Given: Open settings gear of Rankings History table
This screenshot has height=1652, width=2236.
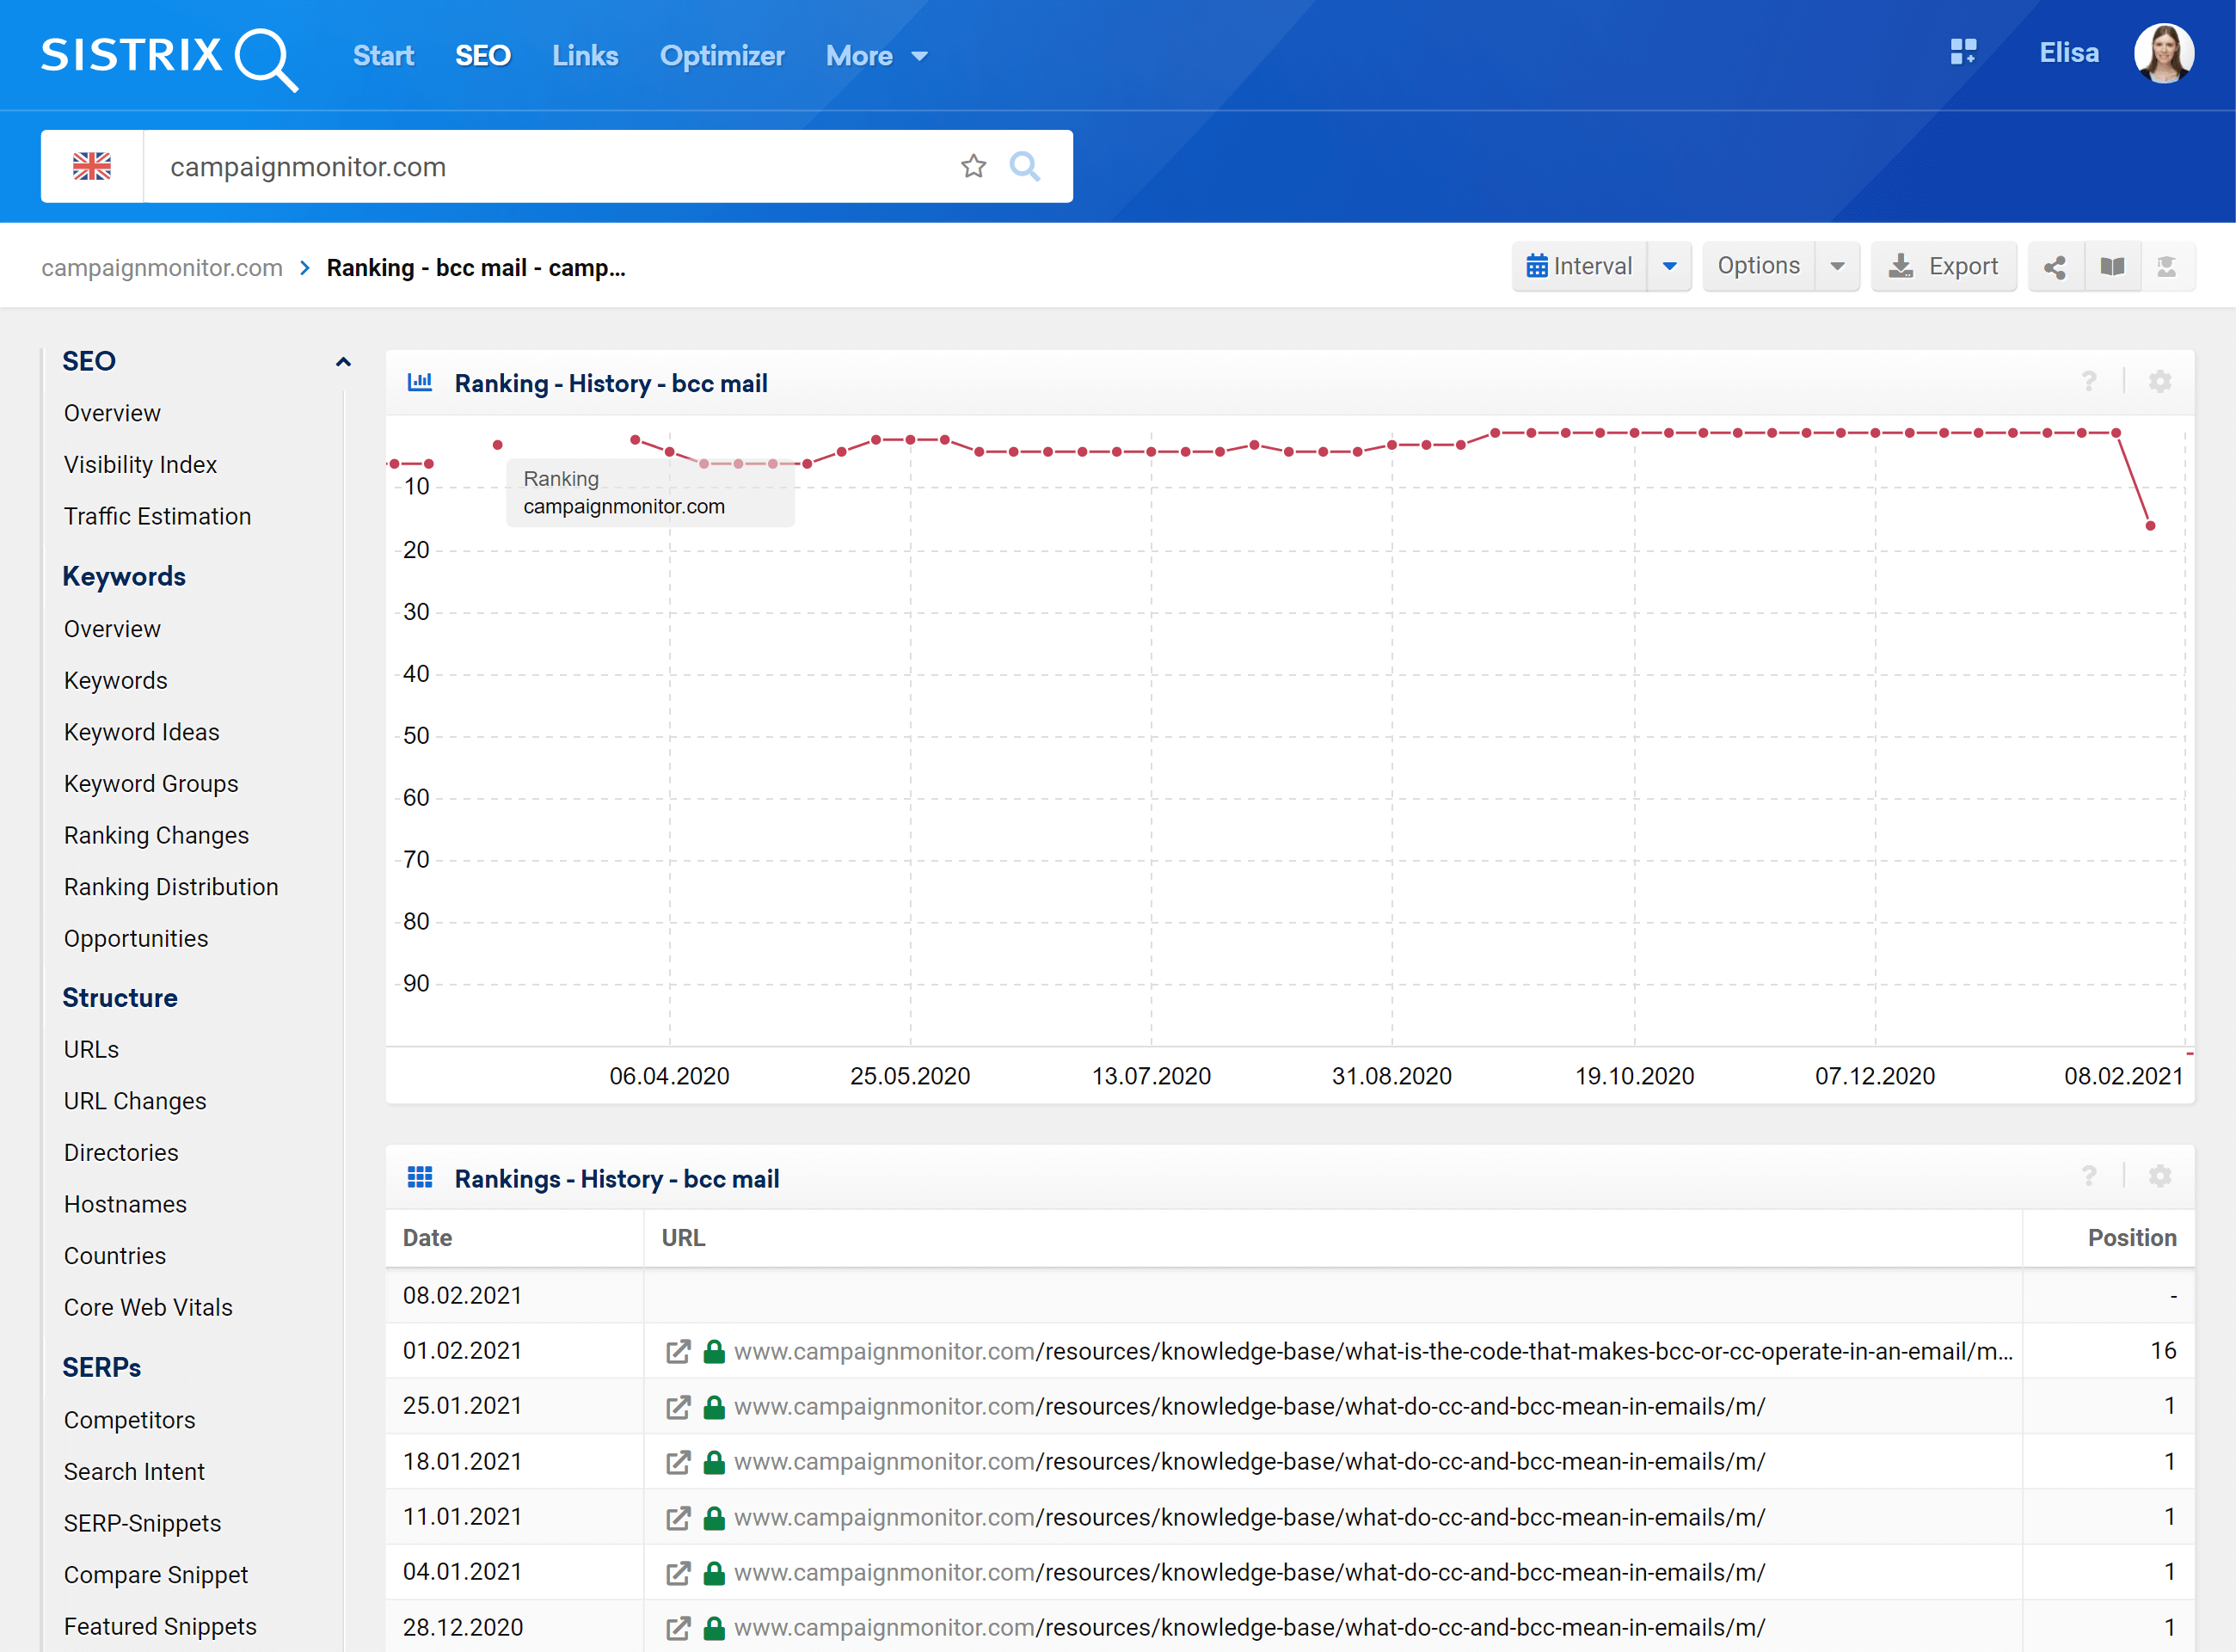Looking at the screenshot, I should [2160, 1177].
